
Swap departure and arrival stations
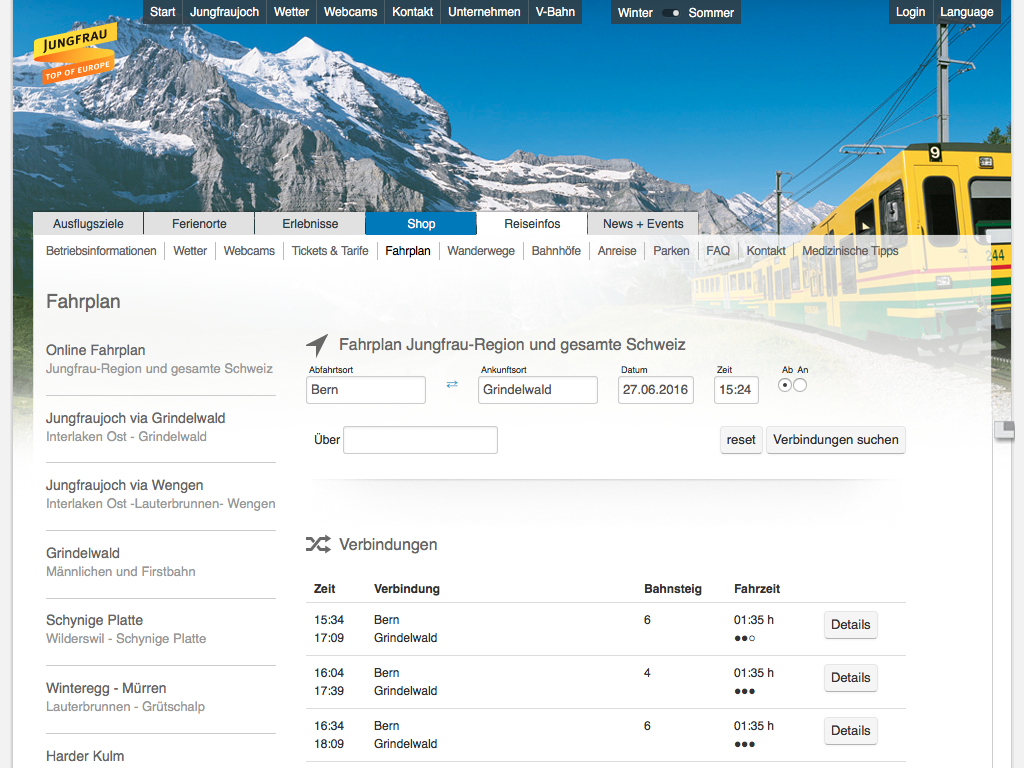click(452, 384)
